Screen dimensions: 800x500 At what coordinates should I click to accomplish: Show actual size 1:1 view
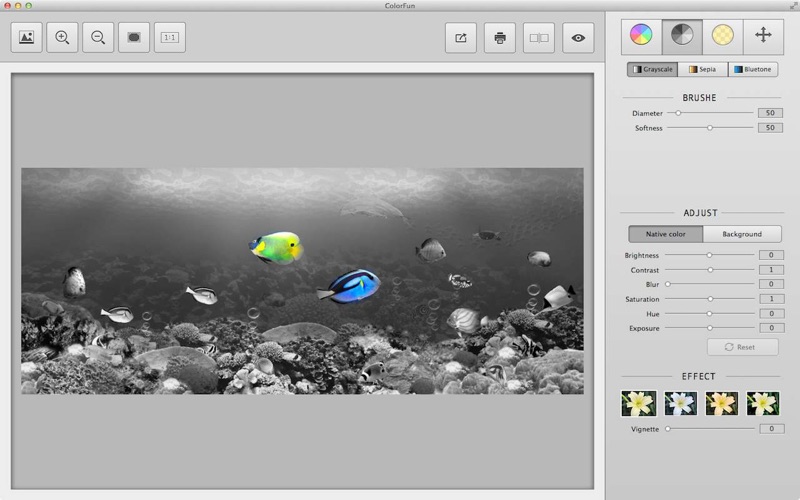(x=170, y=37)
